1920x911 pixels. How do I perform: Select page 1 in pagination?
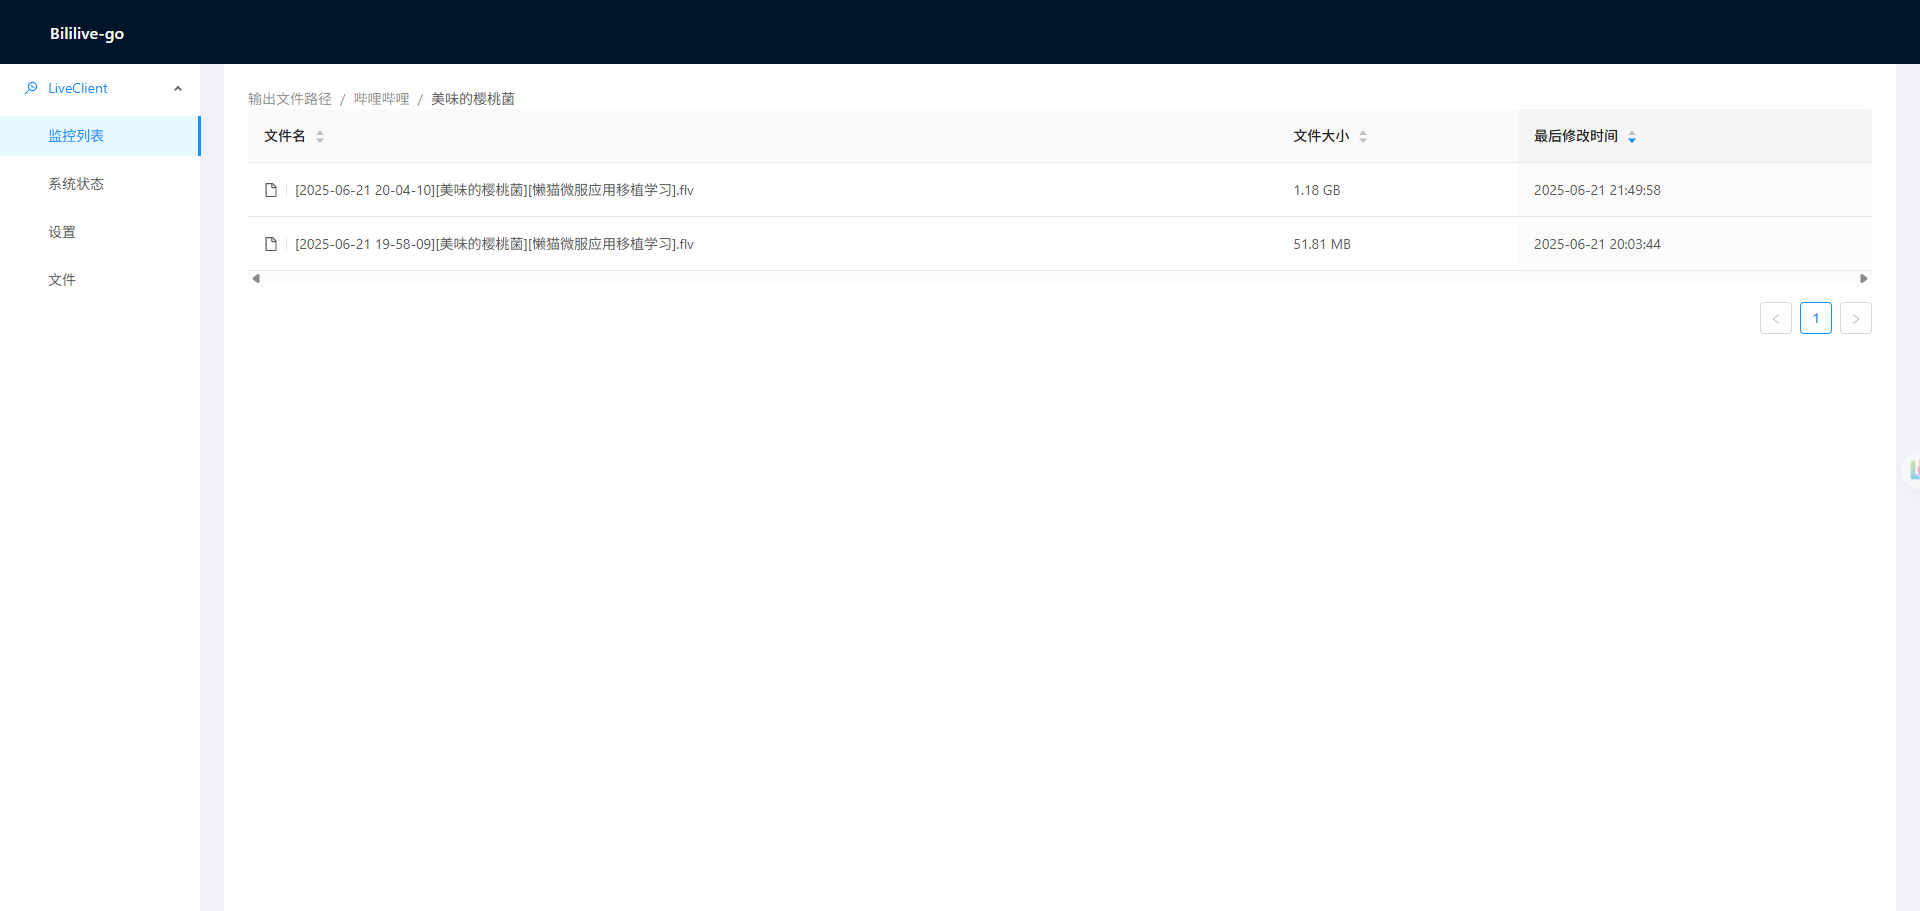point(1816,318)
